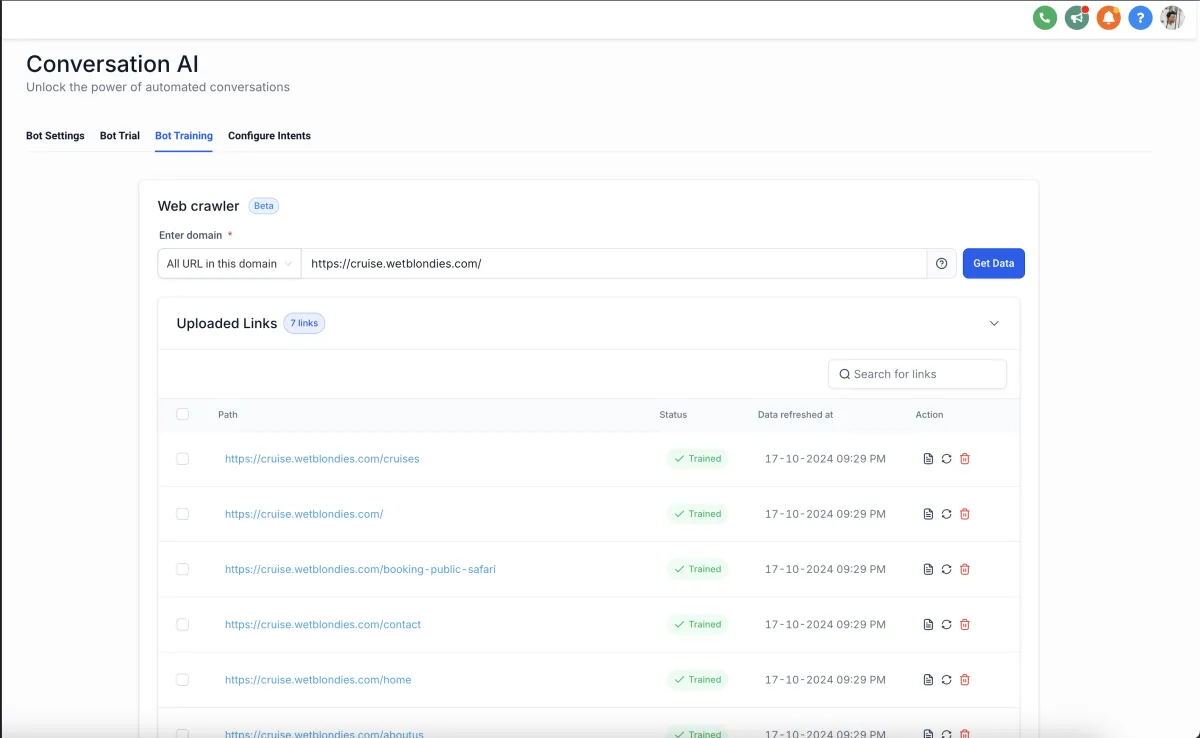Refresh data for the /cruises link

tap(946, 459)
